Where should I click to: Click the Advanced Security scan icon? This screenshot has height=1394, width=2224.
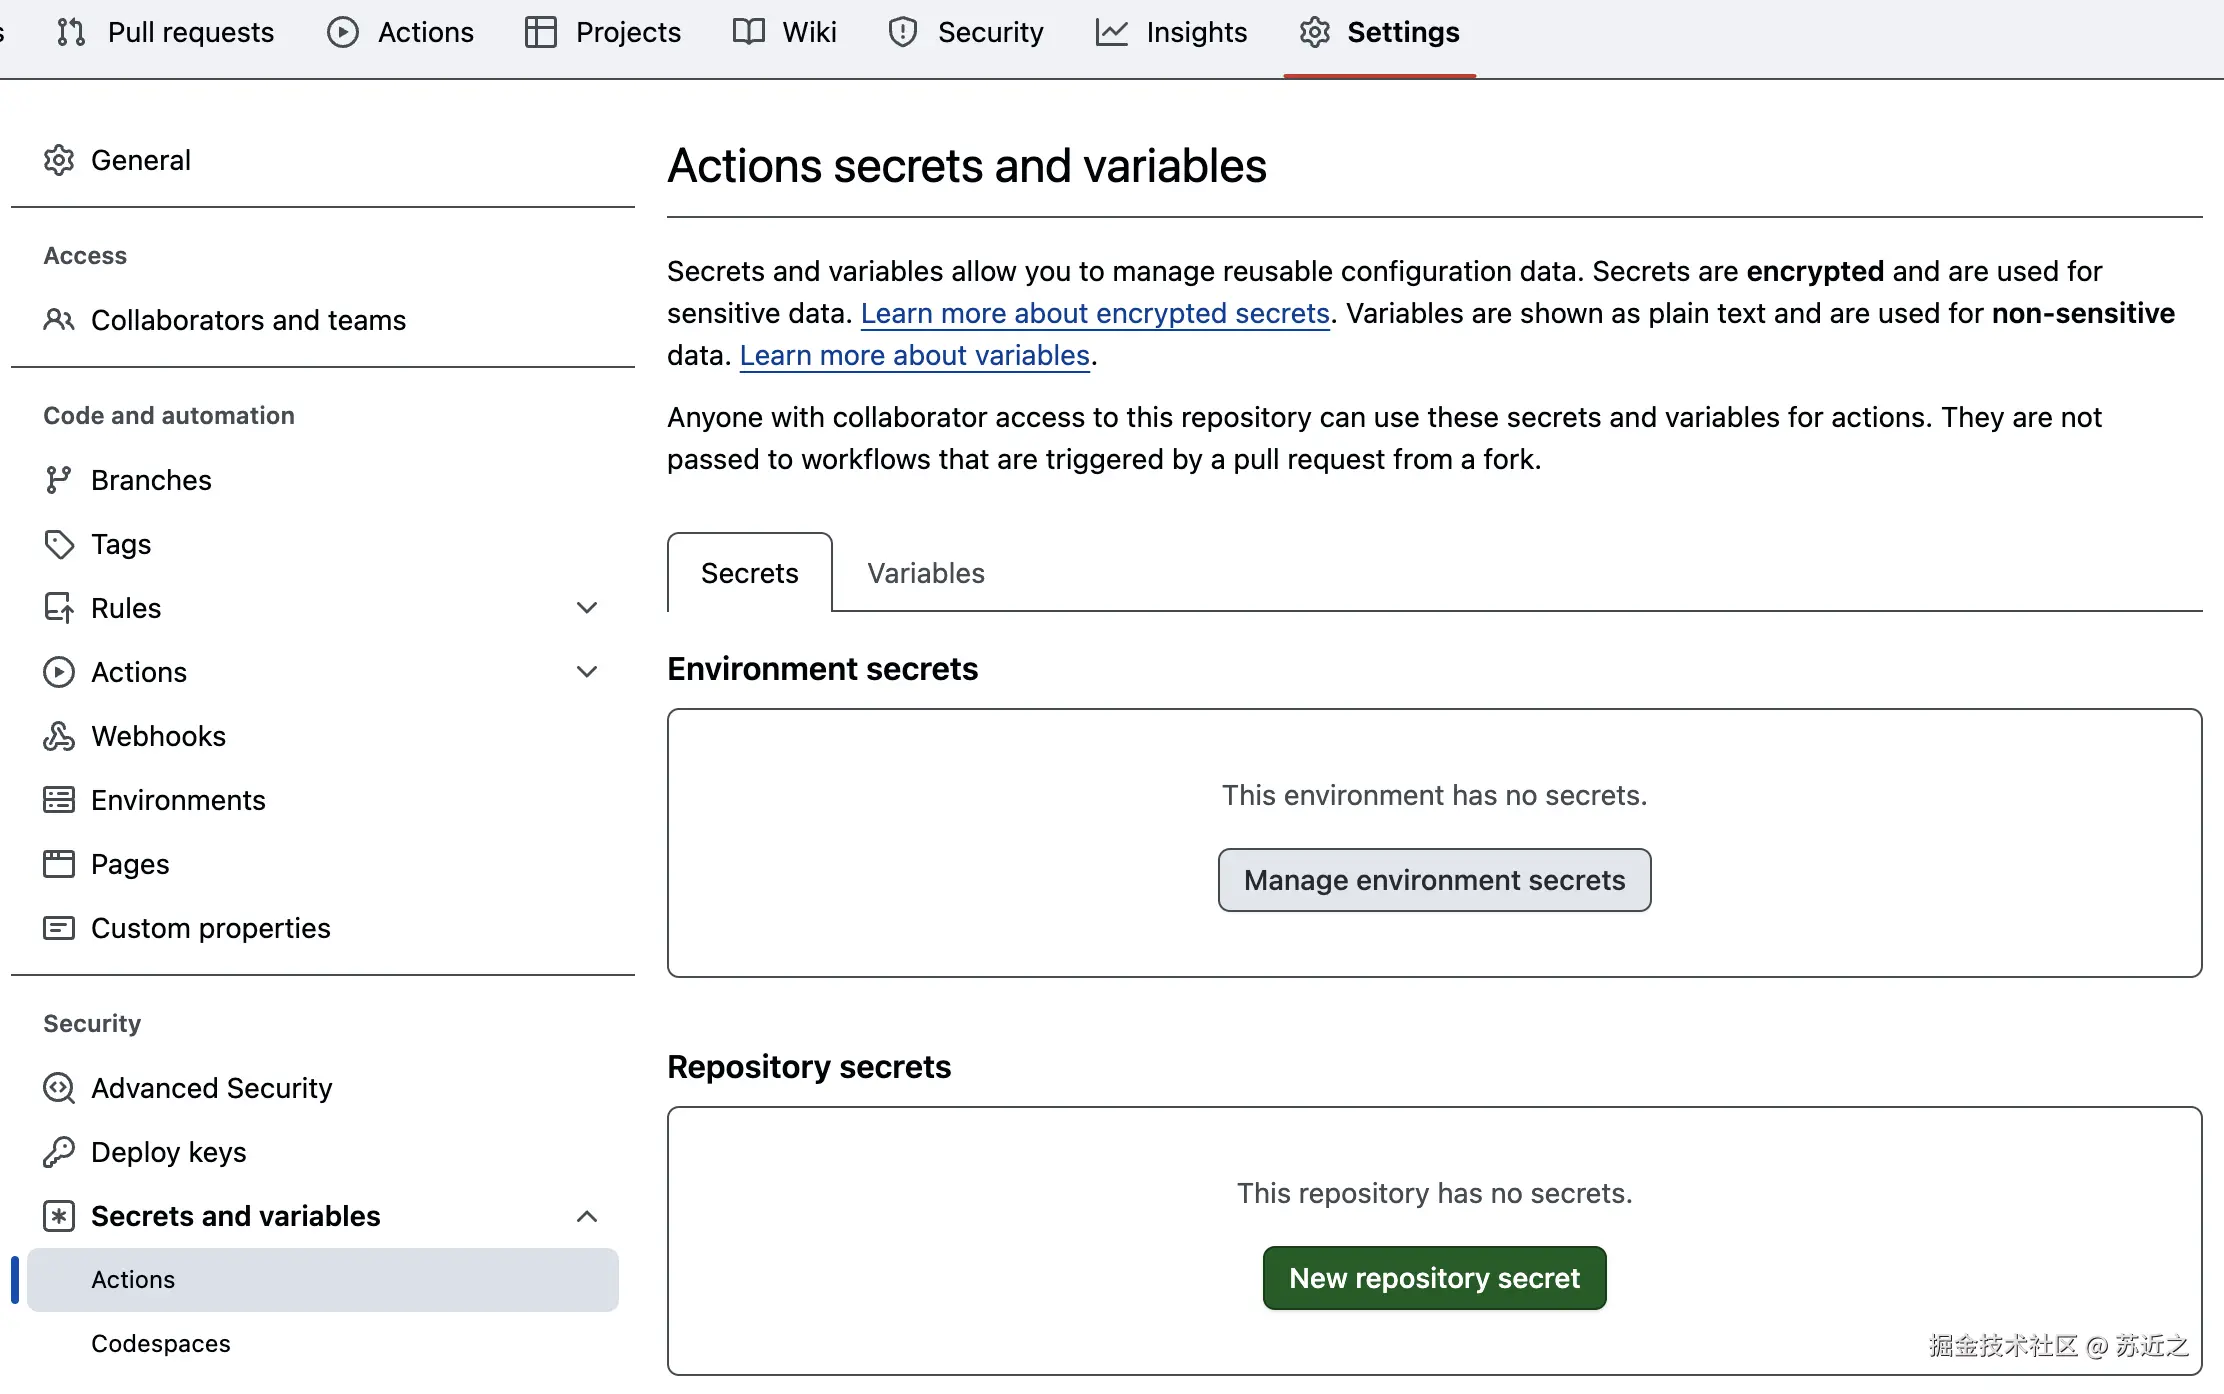tap(58, 1088)
